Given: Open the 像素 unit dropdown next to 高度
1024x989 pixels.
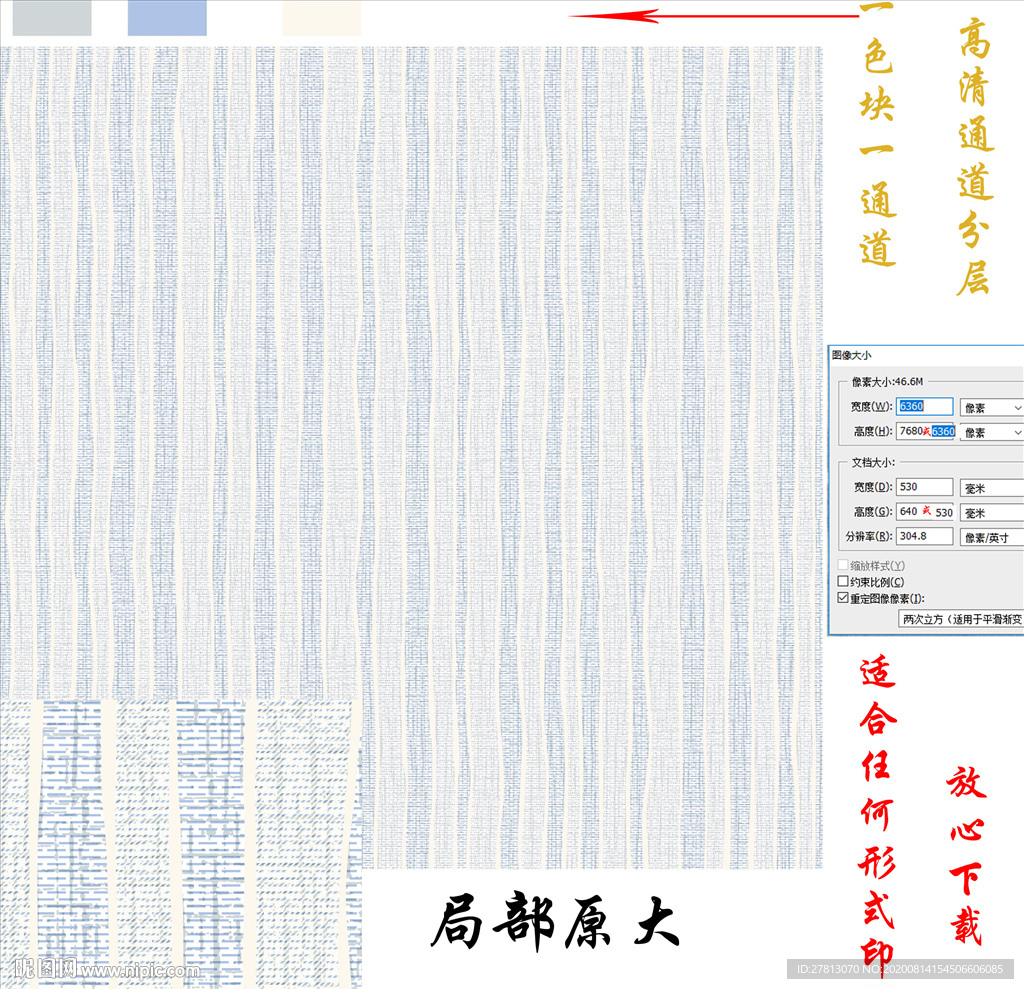Looking at the screenshot, I should [990, 433].
